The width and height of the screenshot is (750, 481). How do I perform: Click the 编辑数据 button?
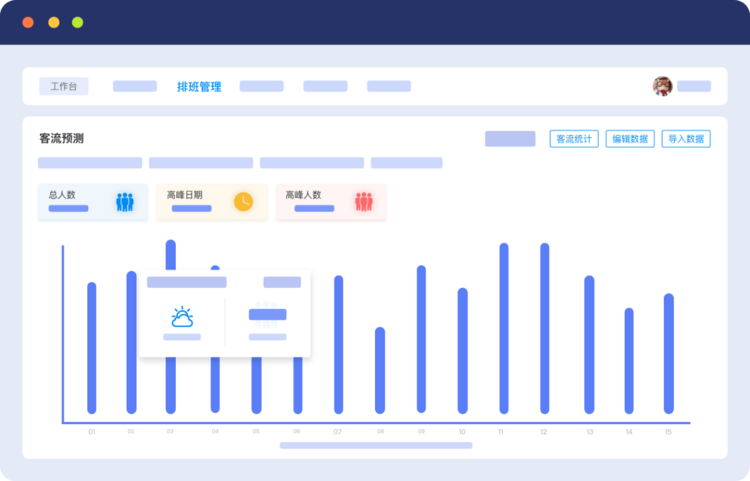click(x=630, y=139)
